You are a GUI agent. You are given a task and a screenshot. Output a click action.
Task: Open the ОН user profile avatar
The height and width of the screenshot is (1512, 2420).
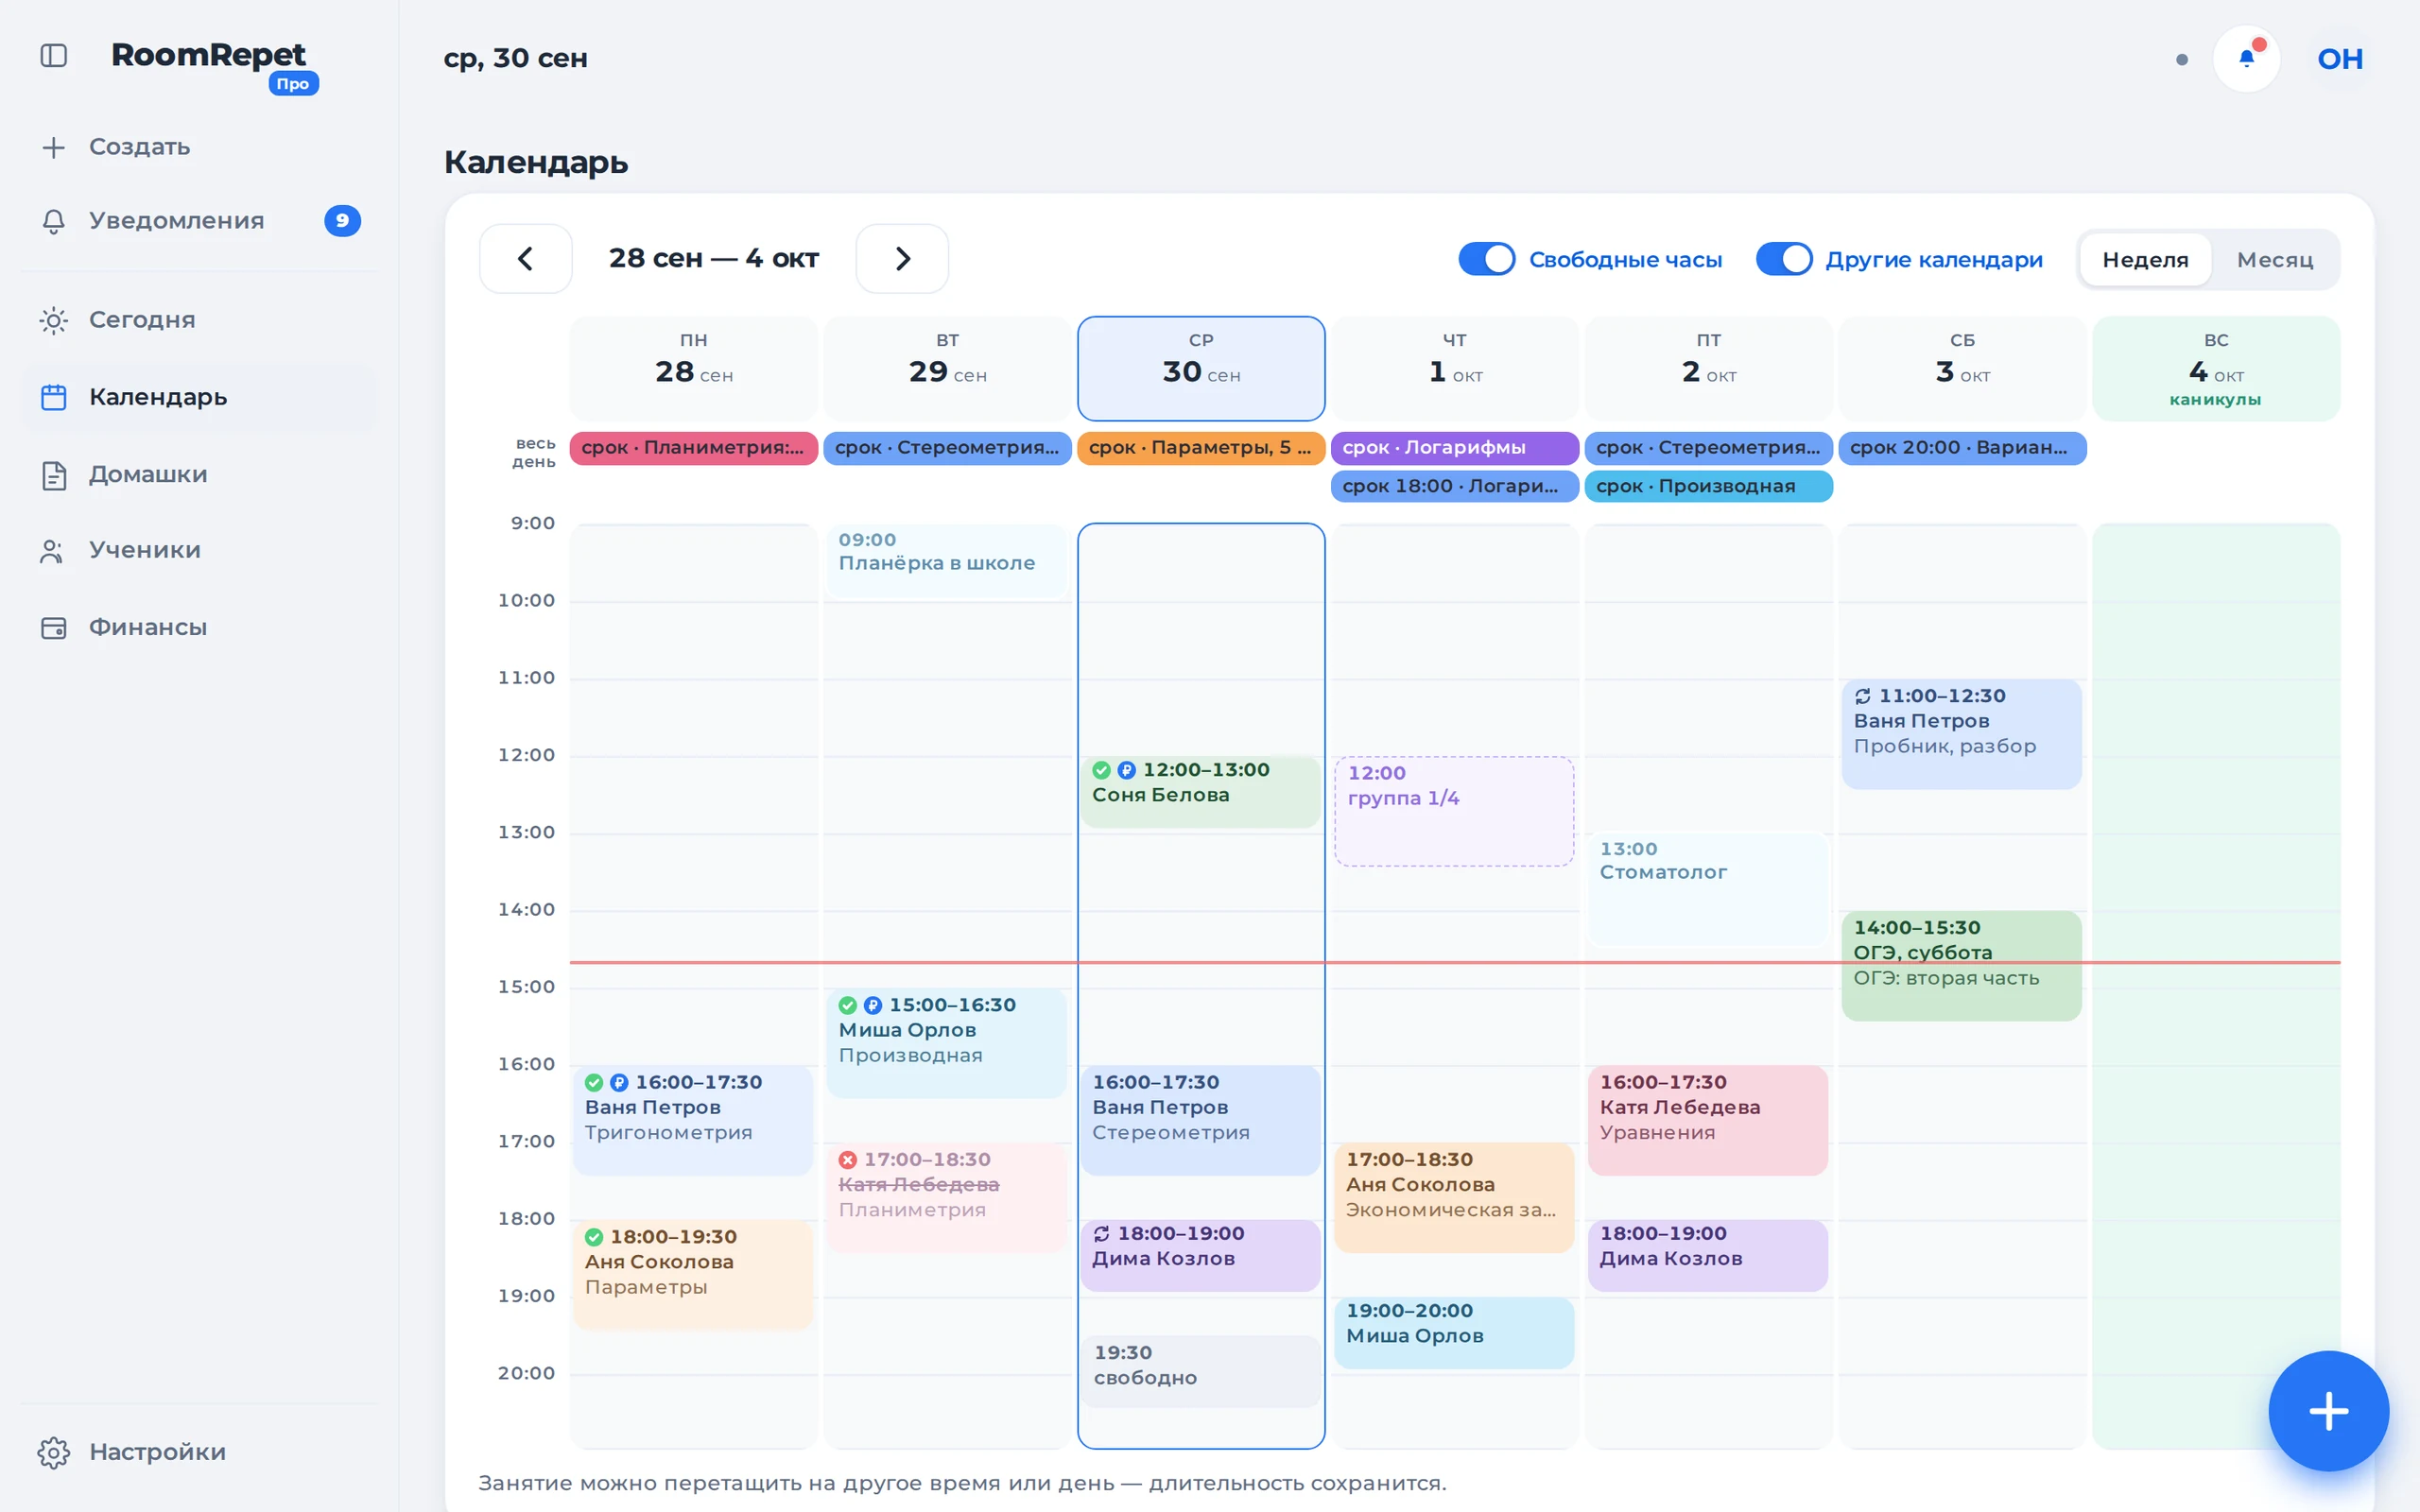coord(2340,58)
